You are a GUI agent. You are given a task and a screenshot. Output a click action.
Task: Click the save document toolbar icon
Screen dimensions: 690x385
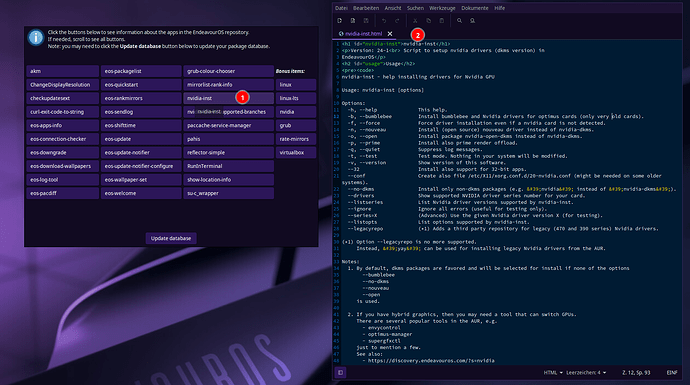click(x=366, y=21)
